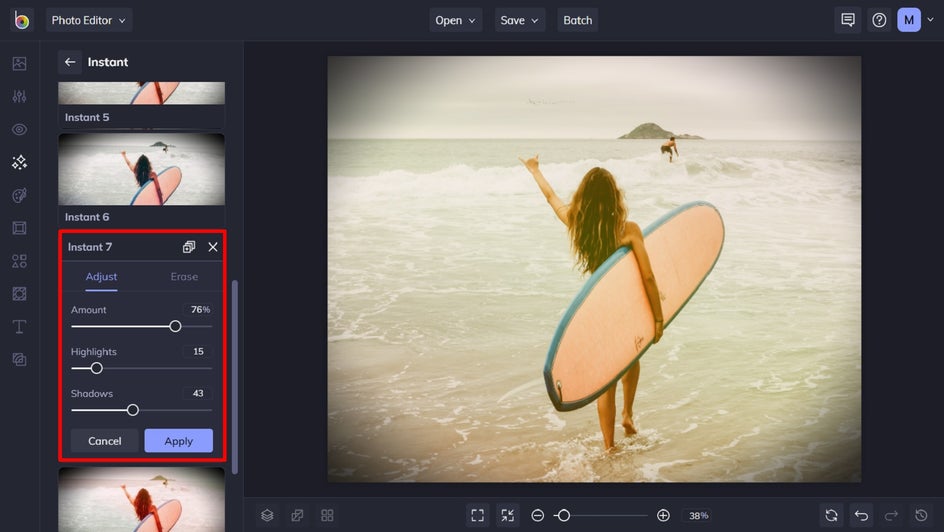Select the Instant 5 effect thumbnail
Viewport: 944px width, 532px height.
[141, 93]
